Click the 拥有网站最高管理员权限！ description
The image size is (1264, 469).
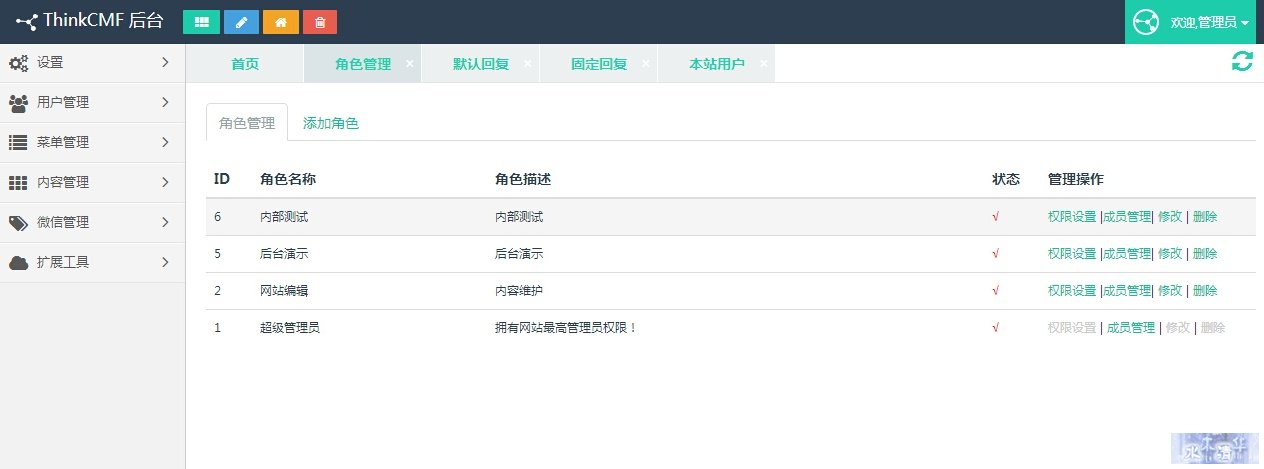(x=566, y=327)
